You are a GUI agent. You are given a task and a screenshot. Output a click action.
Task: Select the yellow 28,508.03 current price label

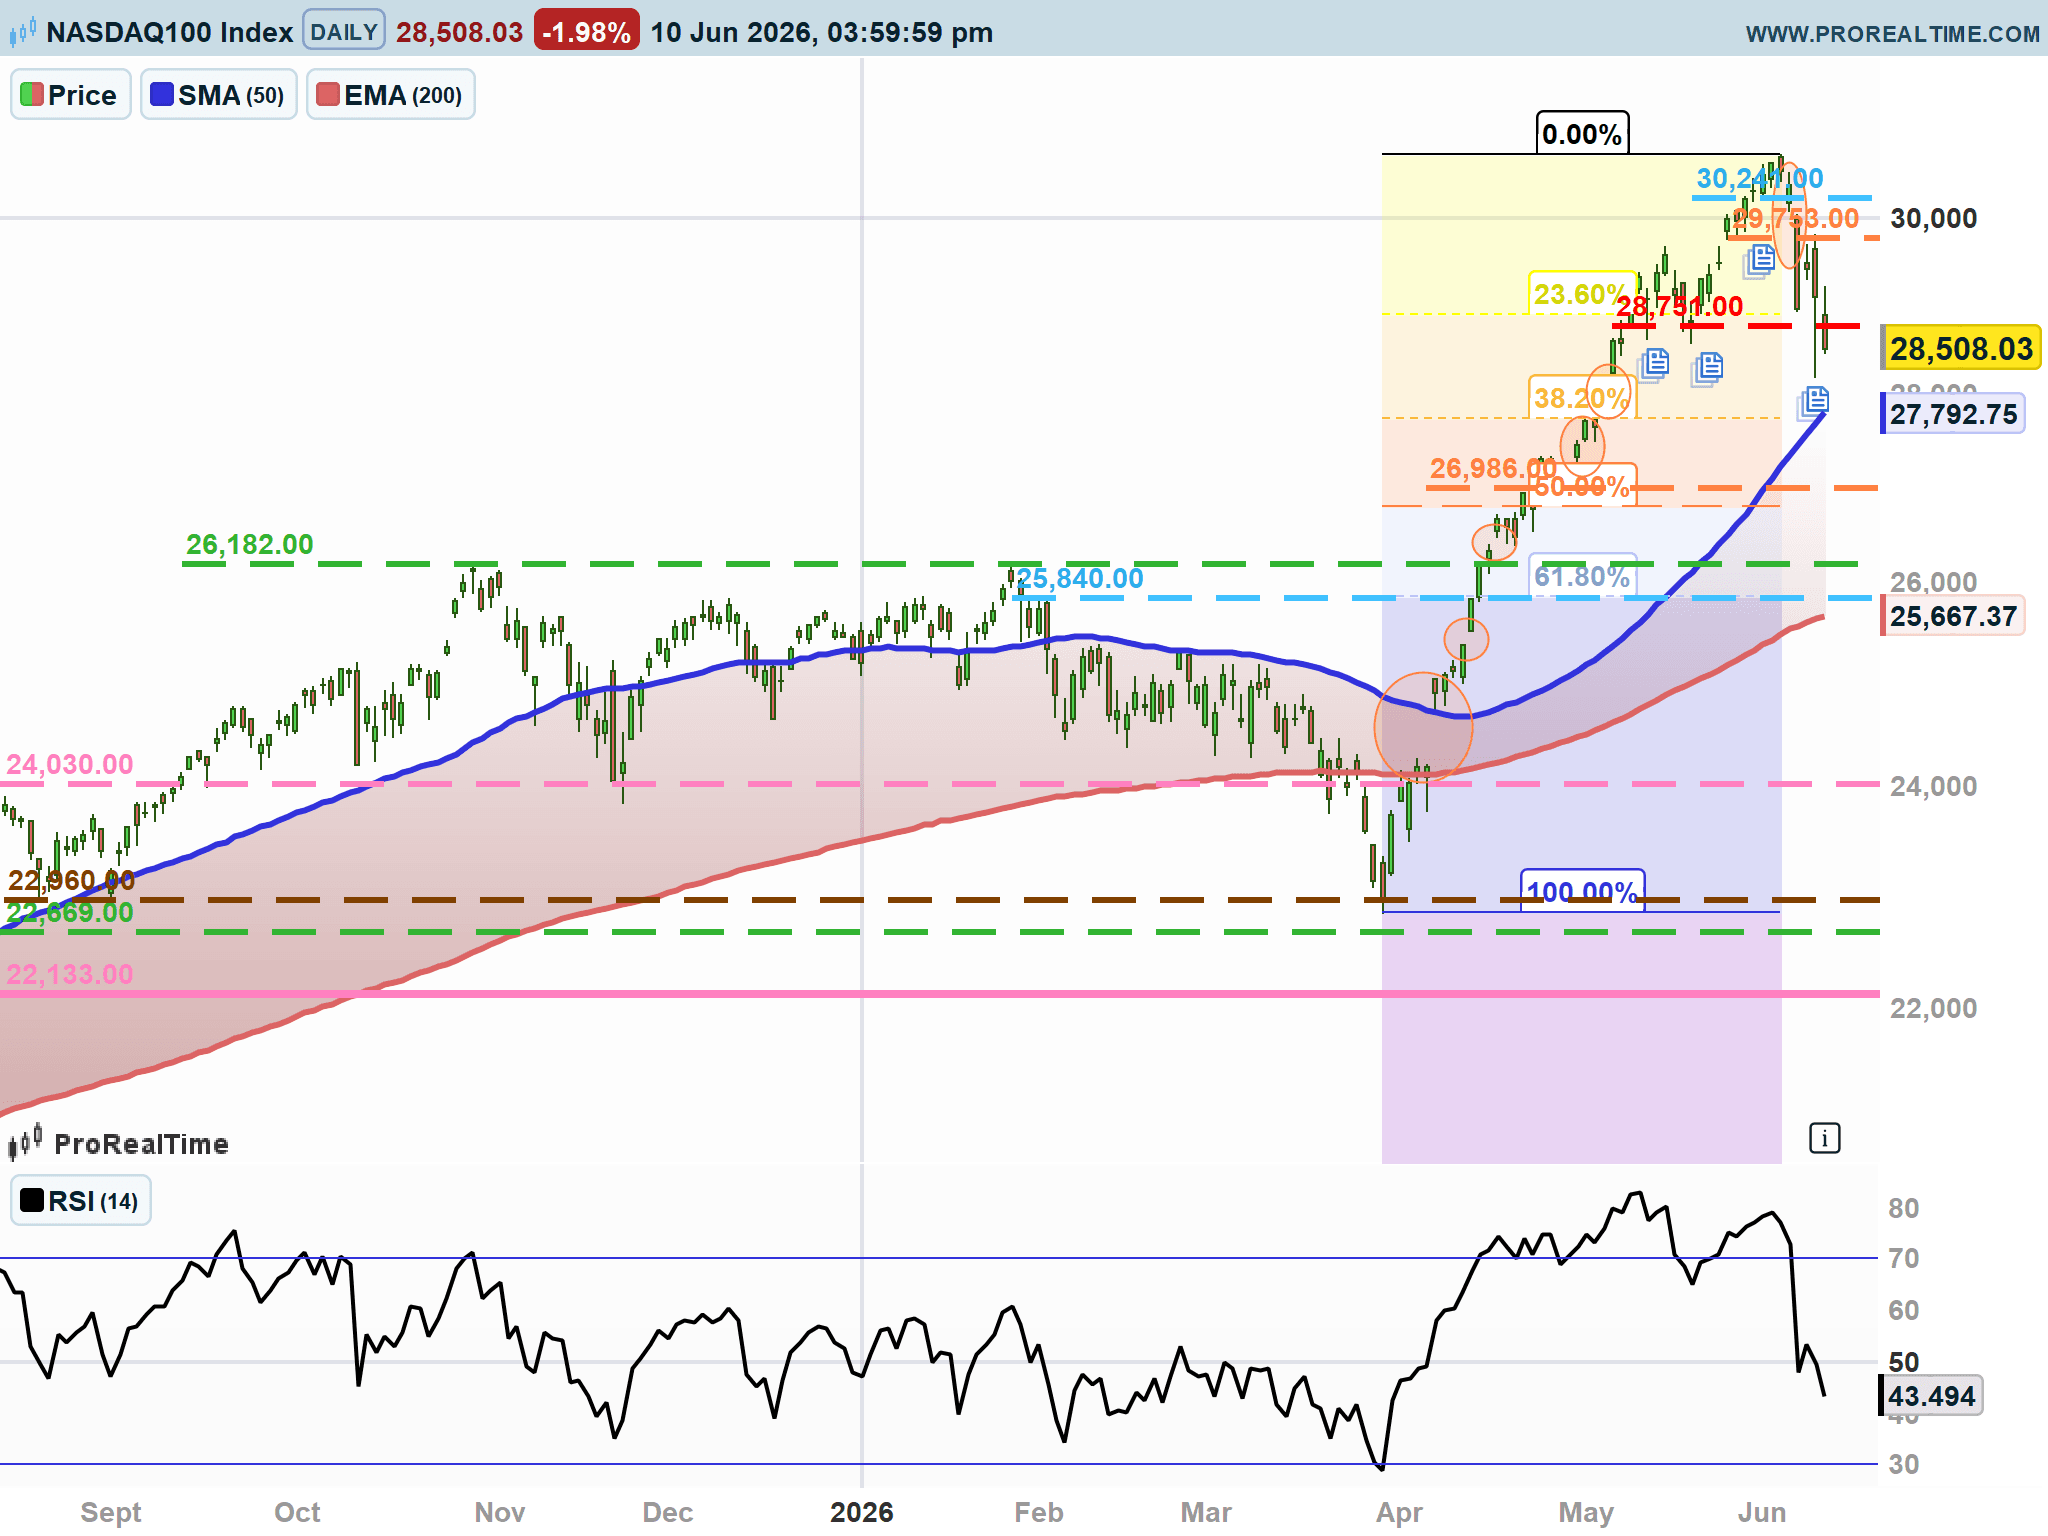1960,349
